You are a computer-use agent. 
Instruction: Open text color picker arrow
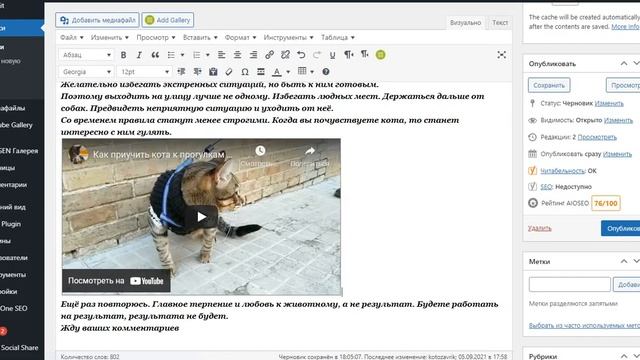[x=288, y=71]
